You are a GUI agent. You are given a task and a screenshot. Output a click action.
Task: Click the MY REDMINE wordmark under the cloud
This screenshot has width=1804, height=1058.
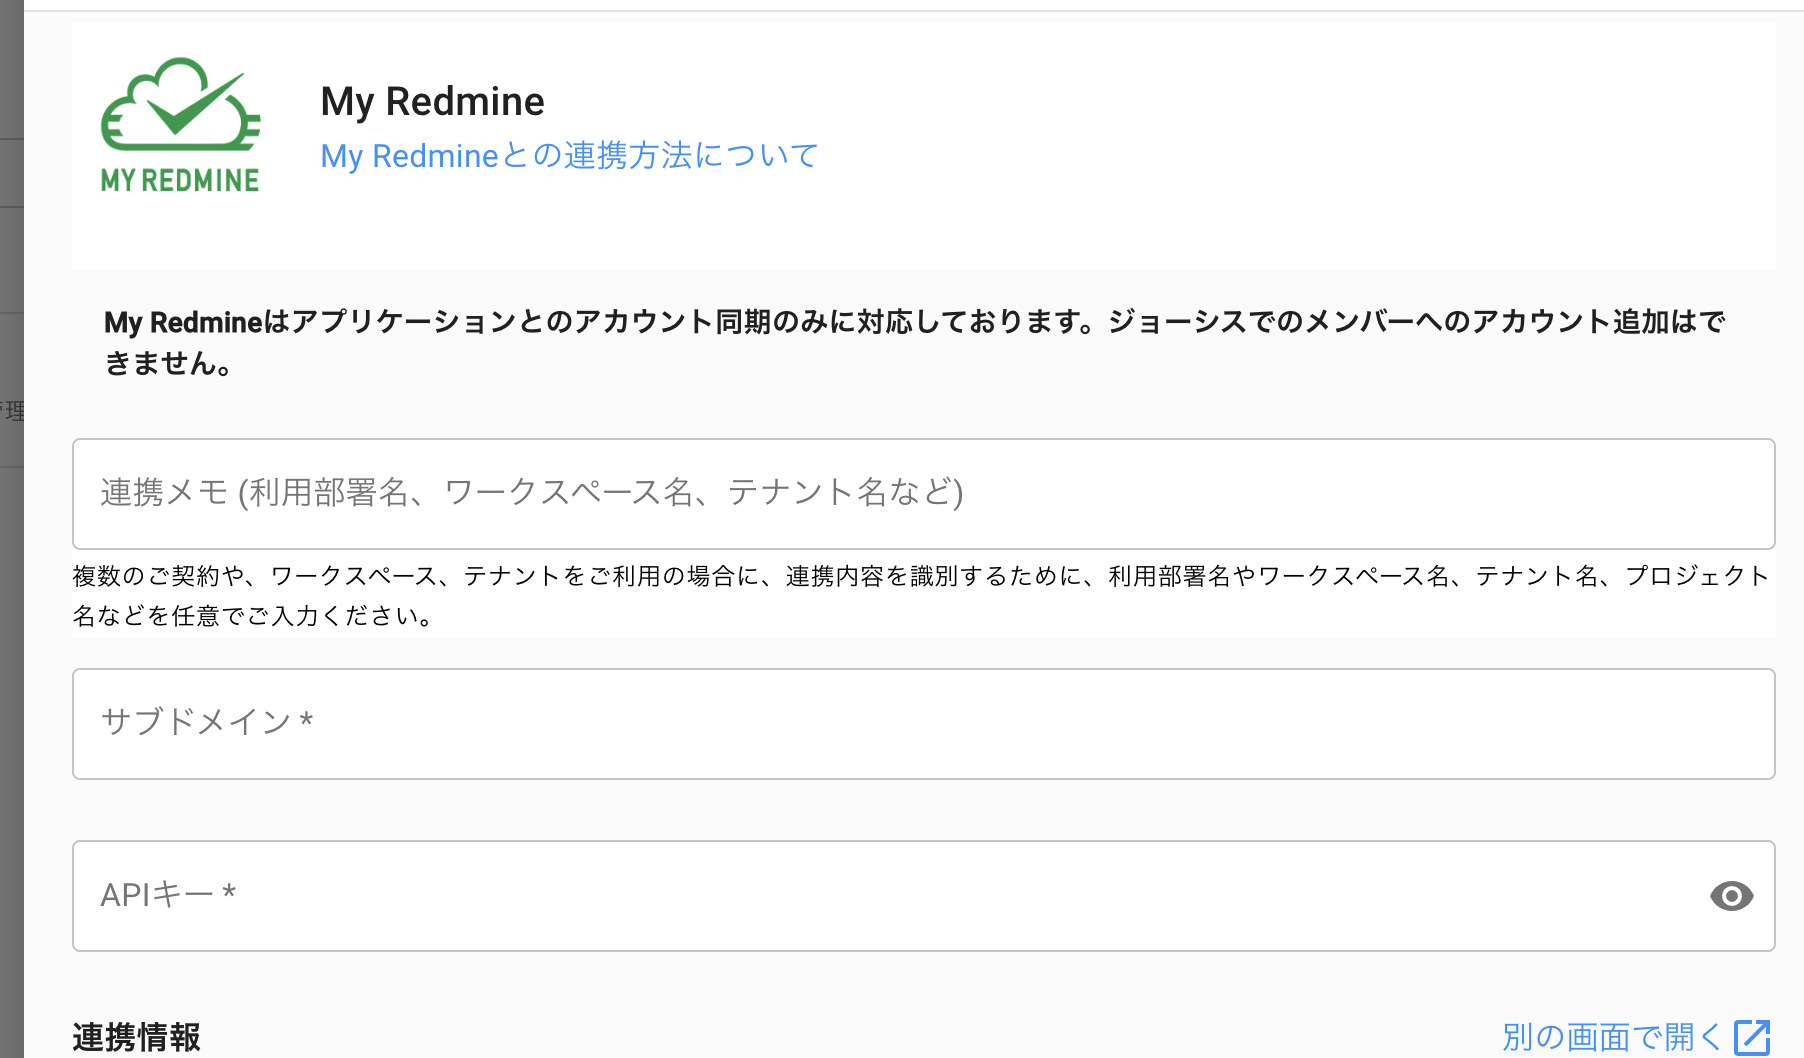point(180,181)
